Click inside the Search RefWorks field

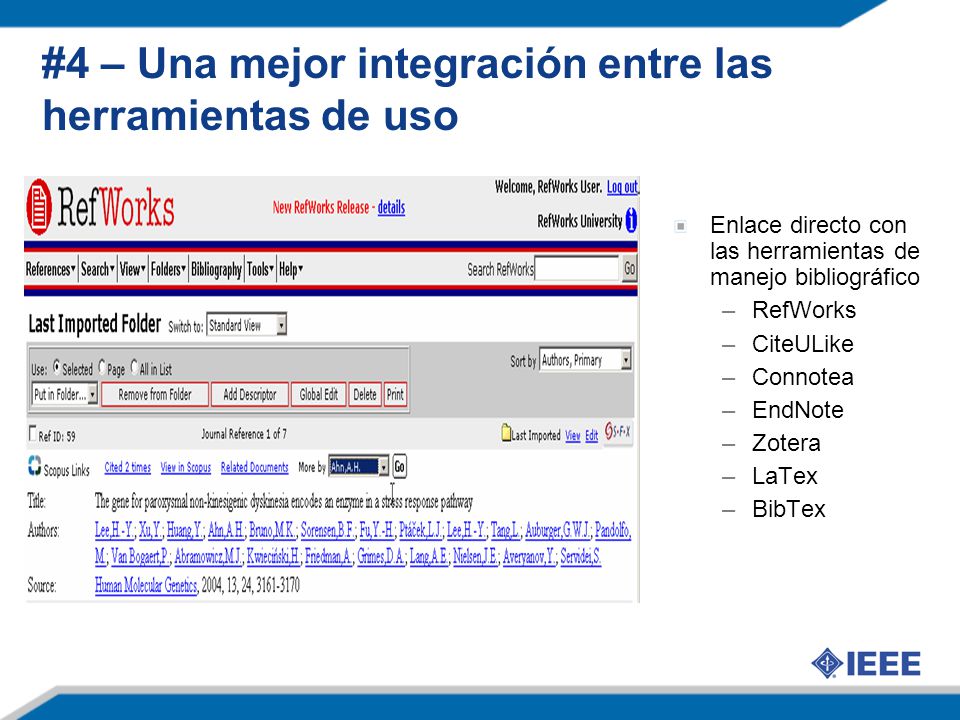click(x=577, y=268)
